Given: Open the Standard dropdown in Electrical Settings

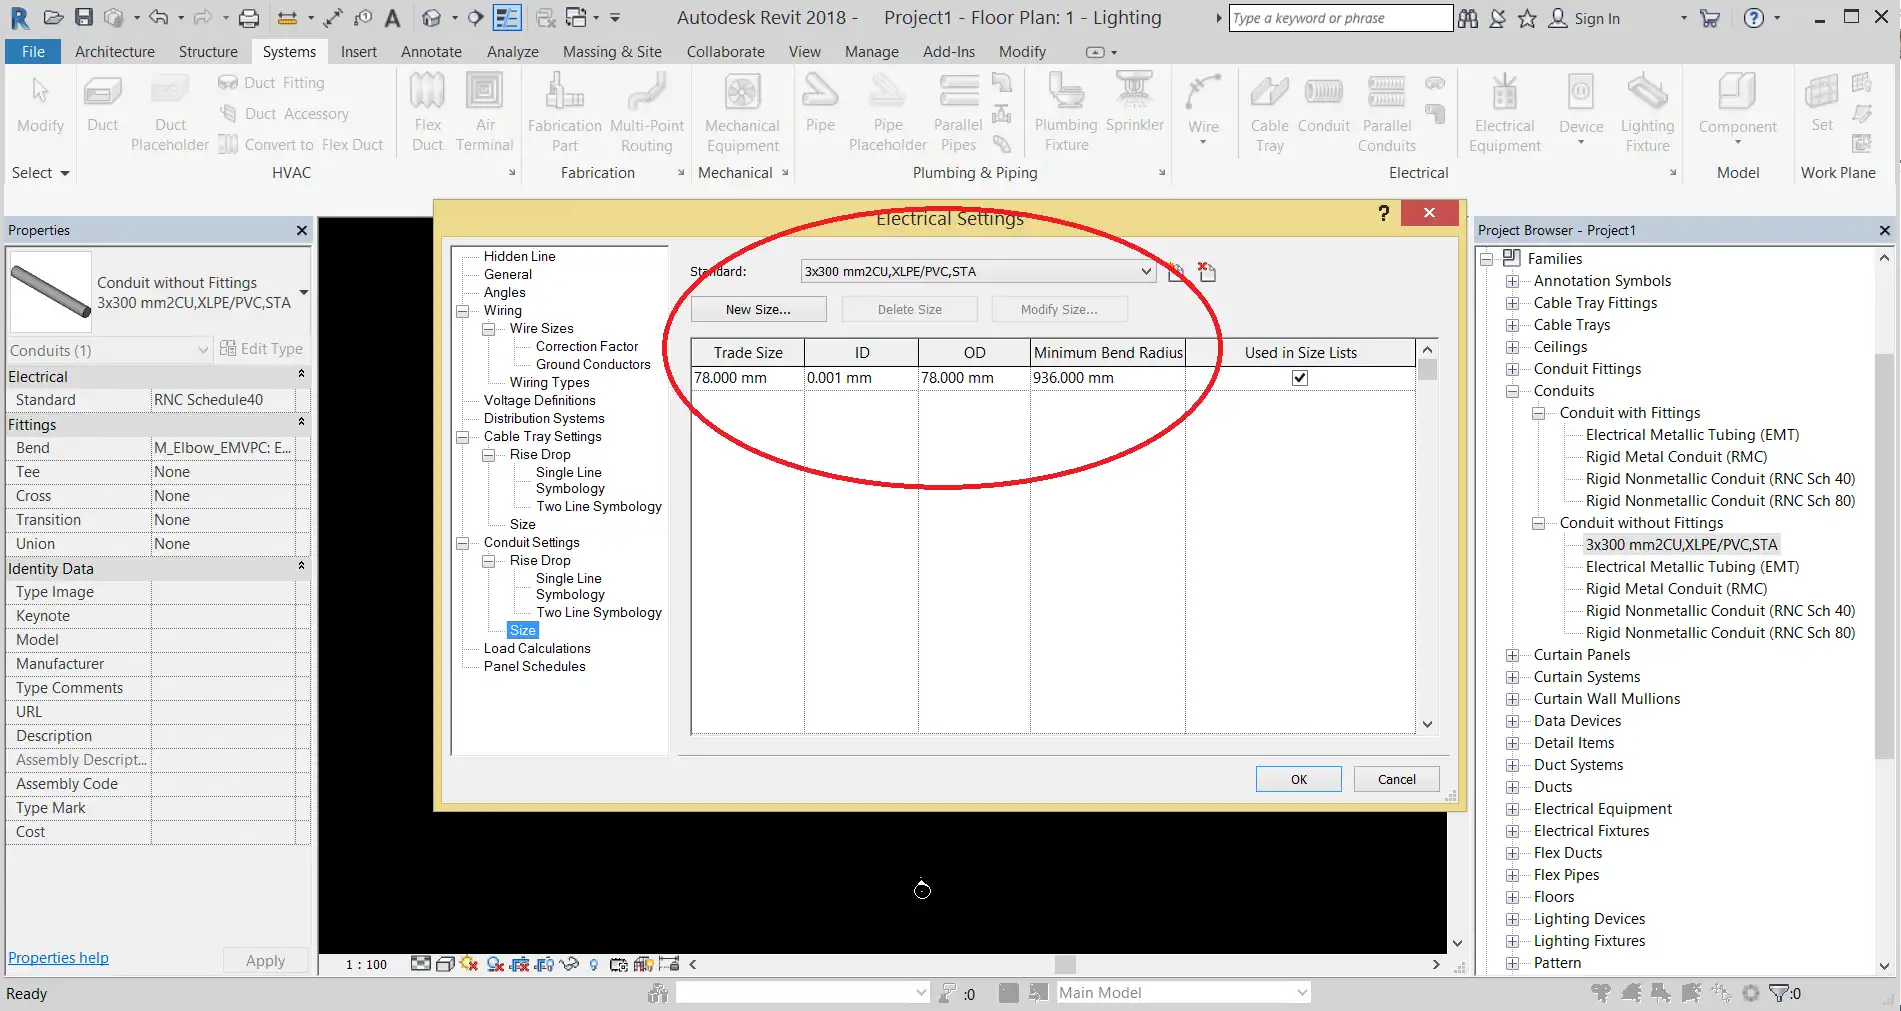Looking at the screenshot, I should 1146,271.
